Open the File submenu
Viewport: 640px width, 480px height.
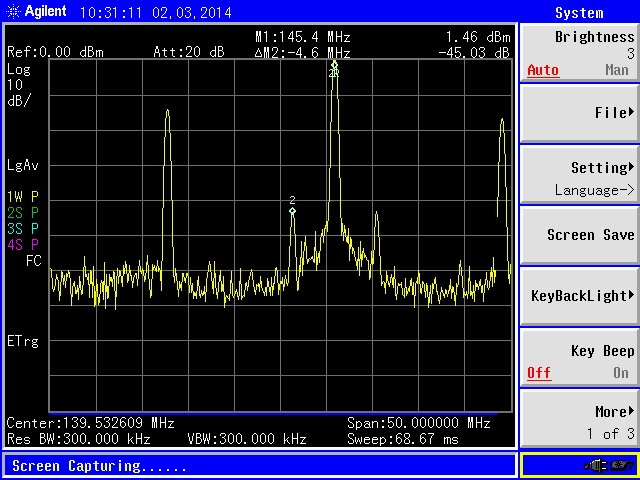579,113
